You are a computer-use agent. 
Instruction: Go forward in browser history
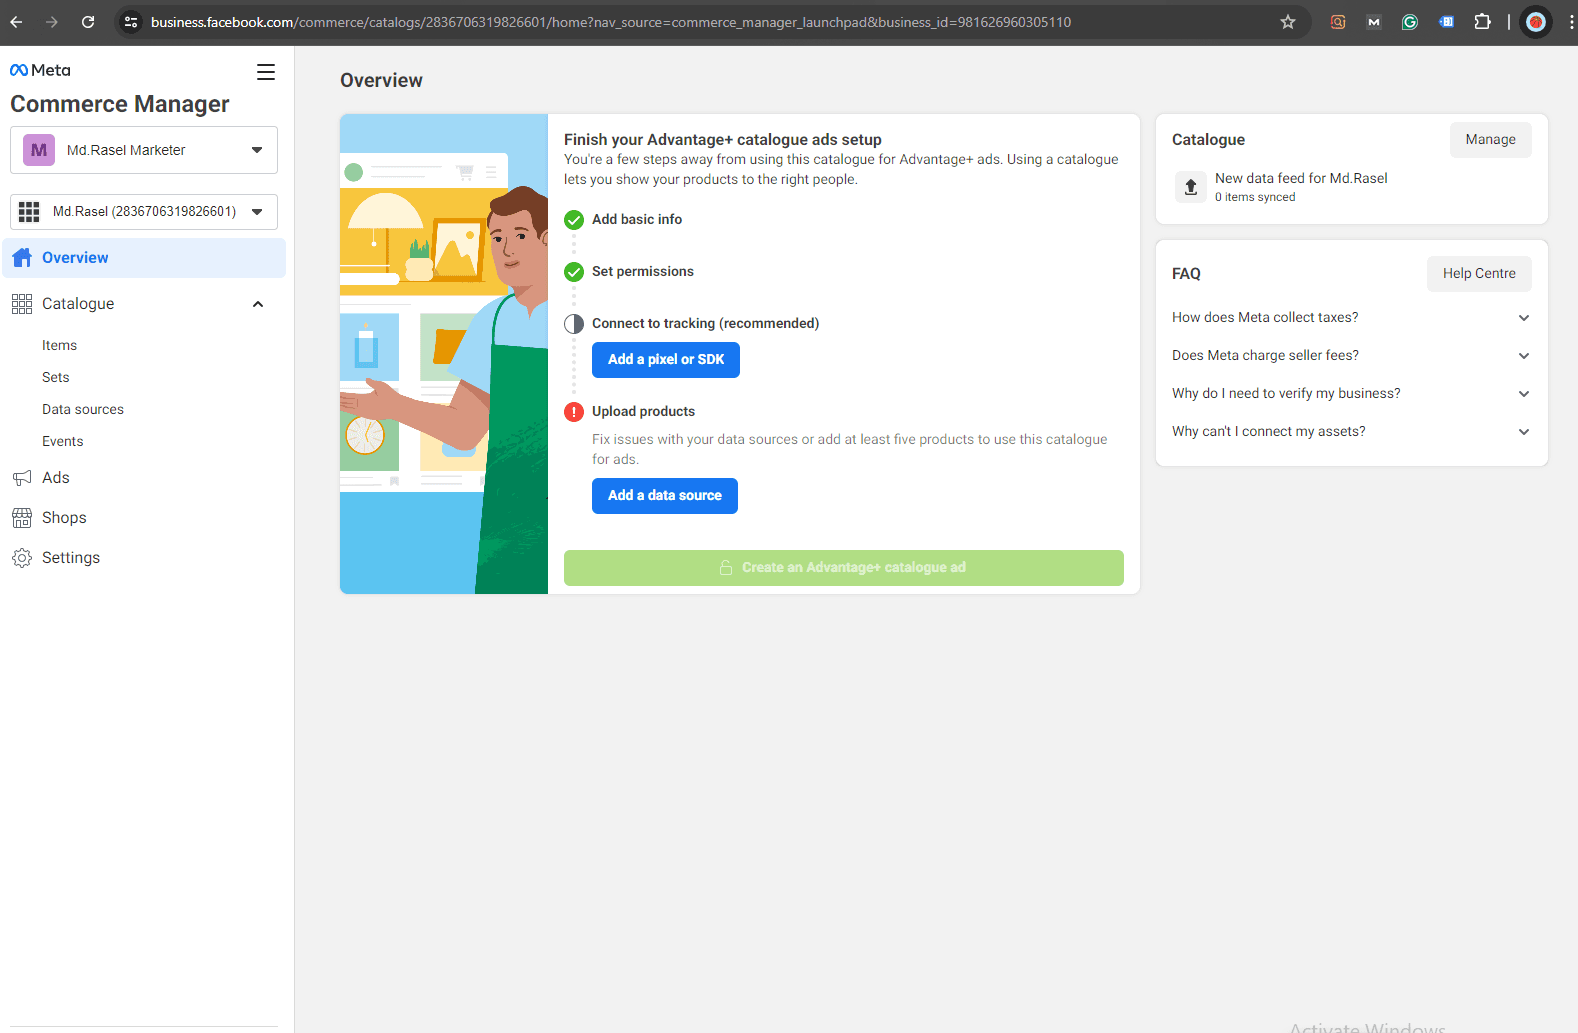coord(52,22)
